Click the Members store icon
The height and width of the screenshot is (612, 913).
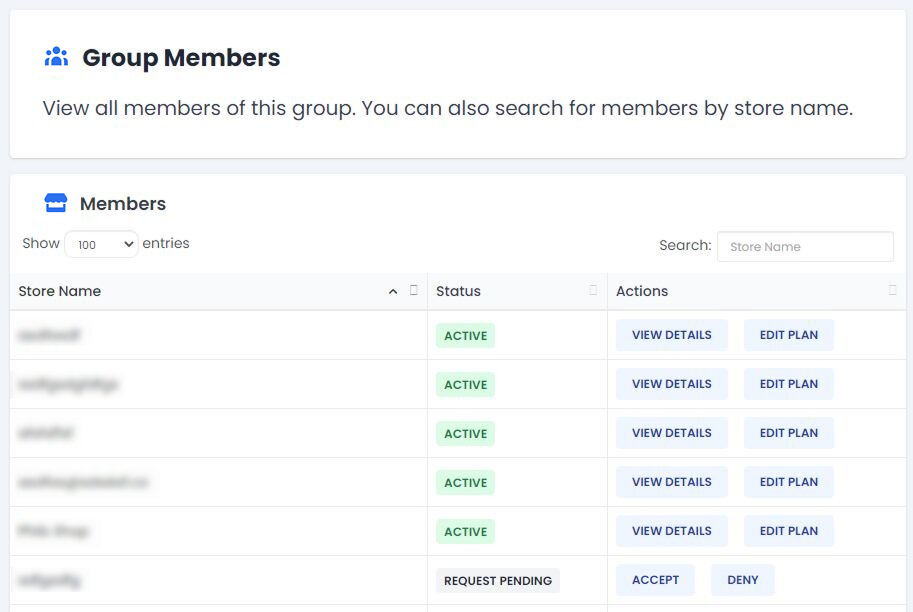click(55, 203)
